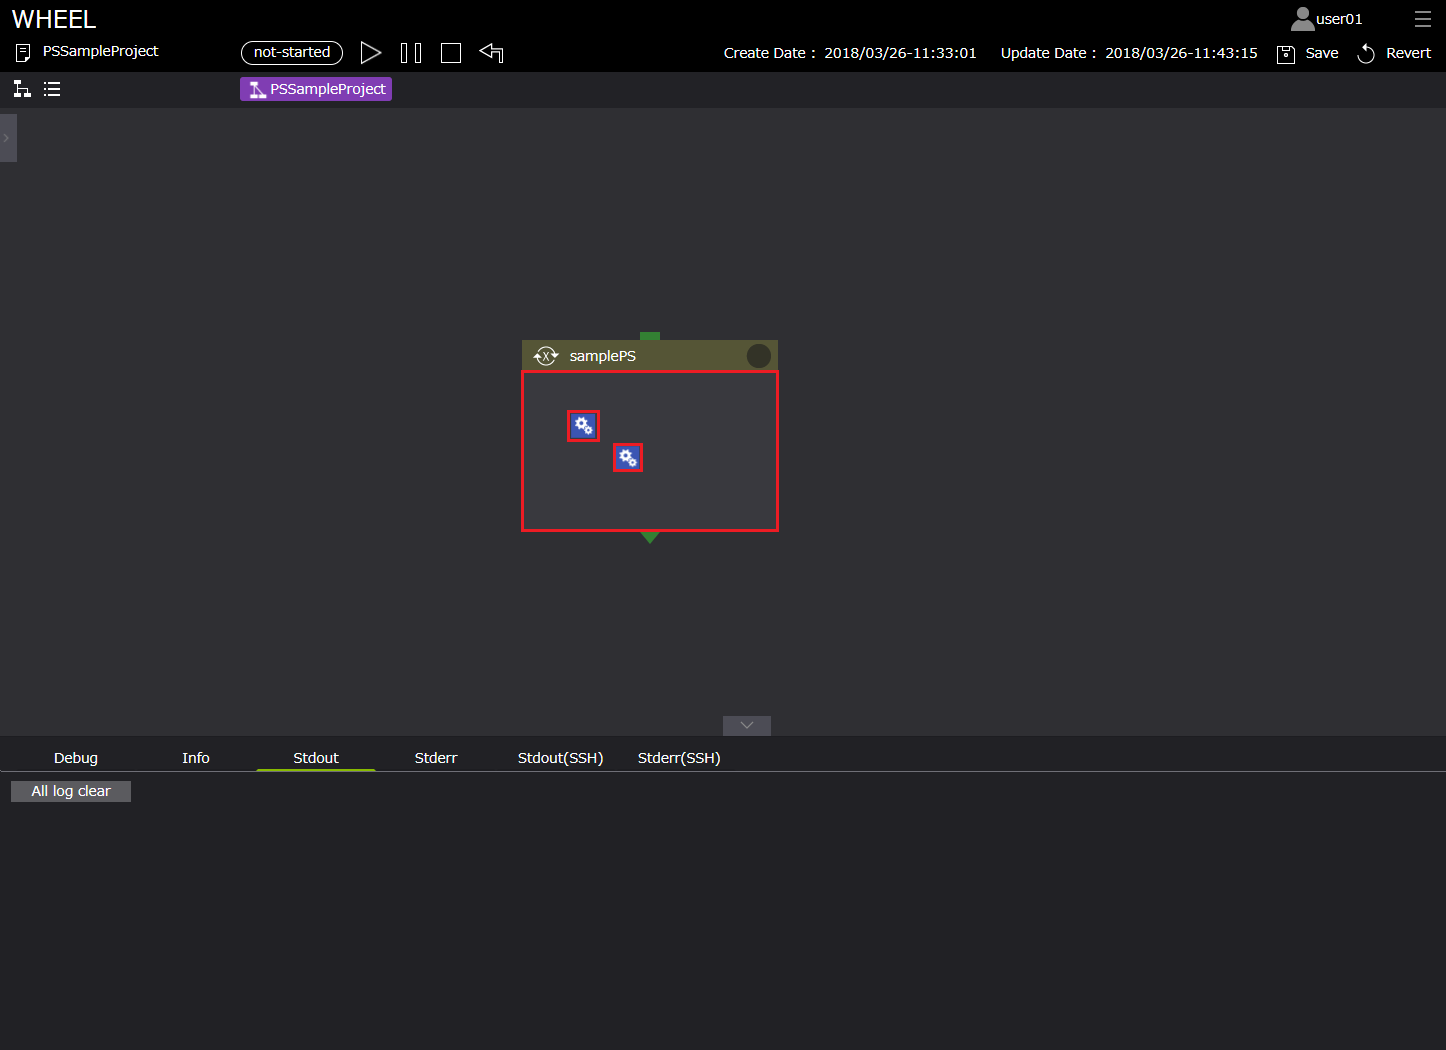Pause the project execution
The width and height of the screenshot is (1446, 1050).
pyautogui.click(x=411, y=53)
